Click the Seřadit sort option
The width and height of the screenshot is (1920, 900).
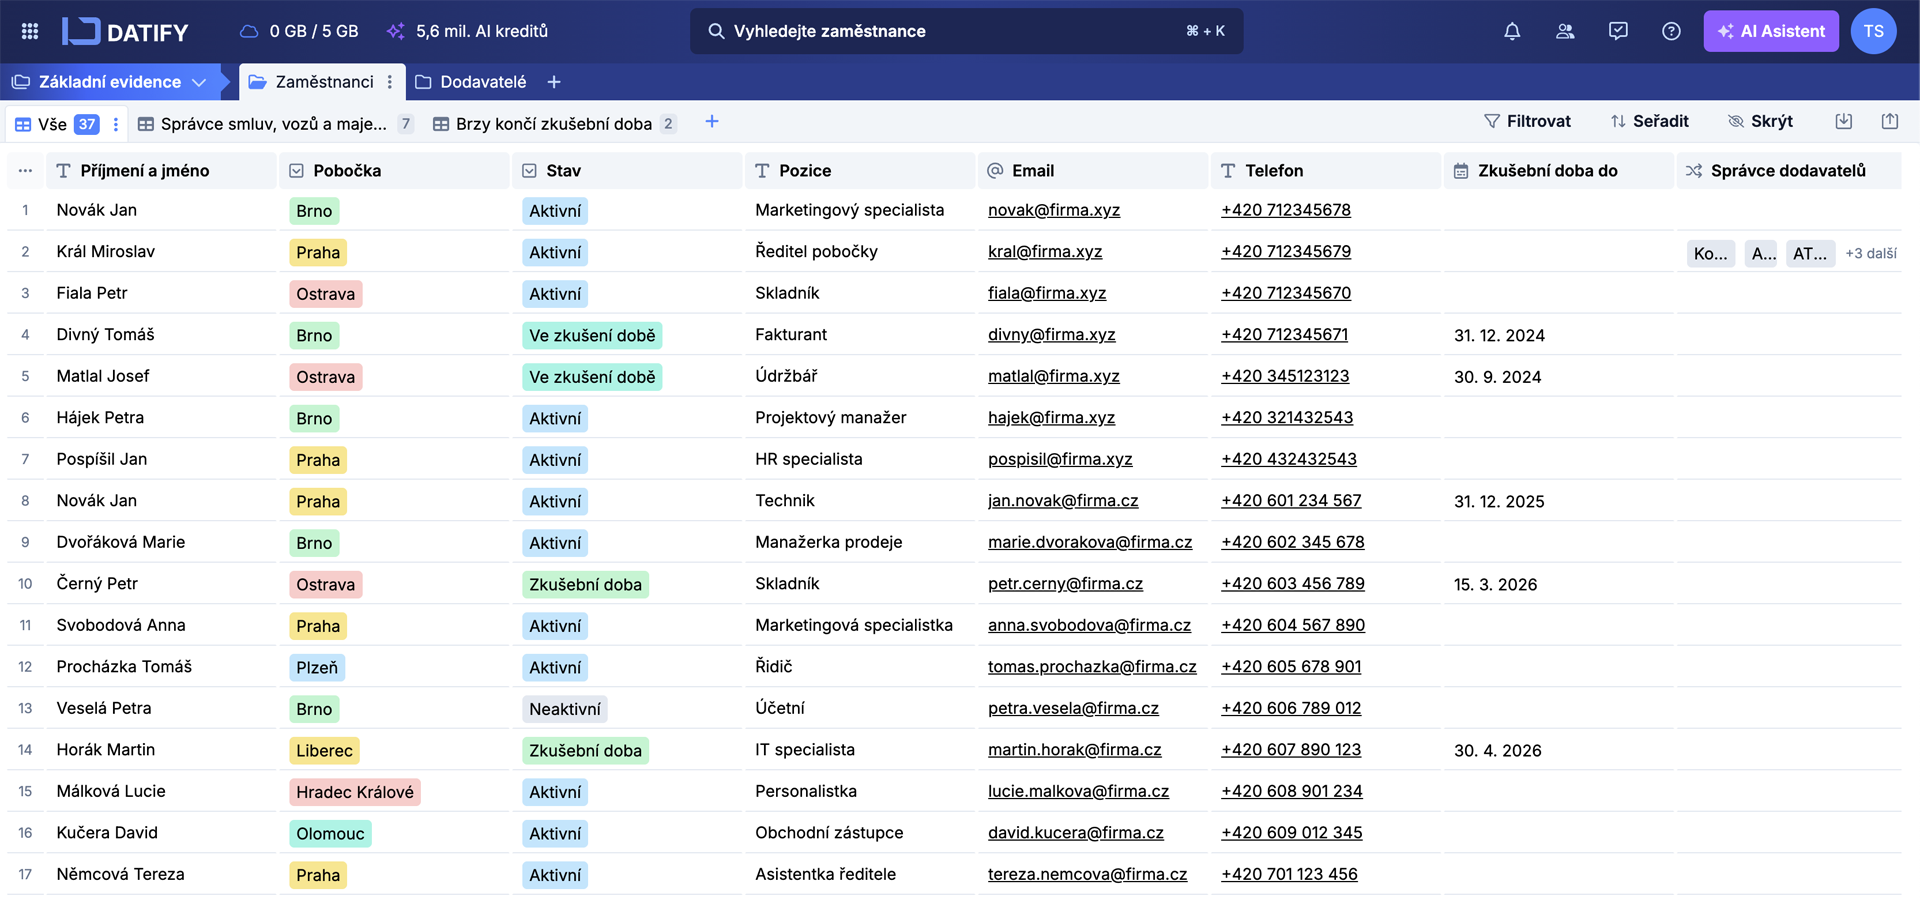[x=1649, y=121]
